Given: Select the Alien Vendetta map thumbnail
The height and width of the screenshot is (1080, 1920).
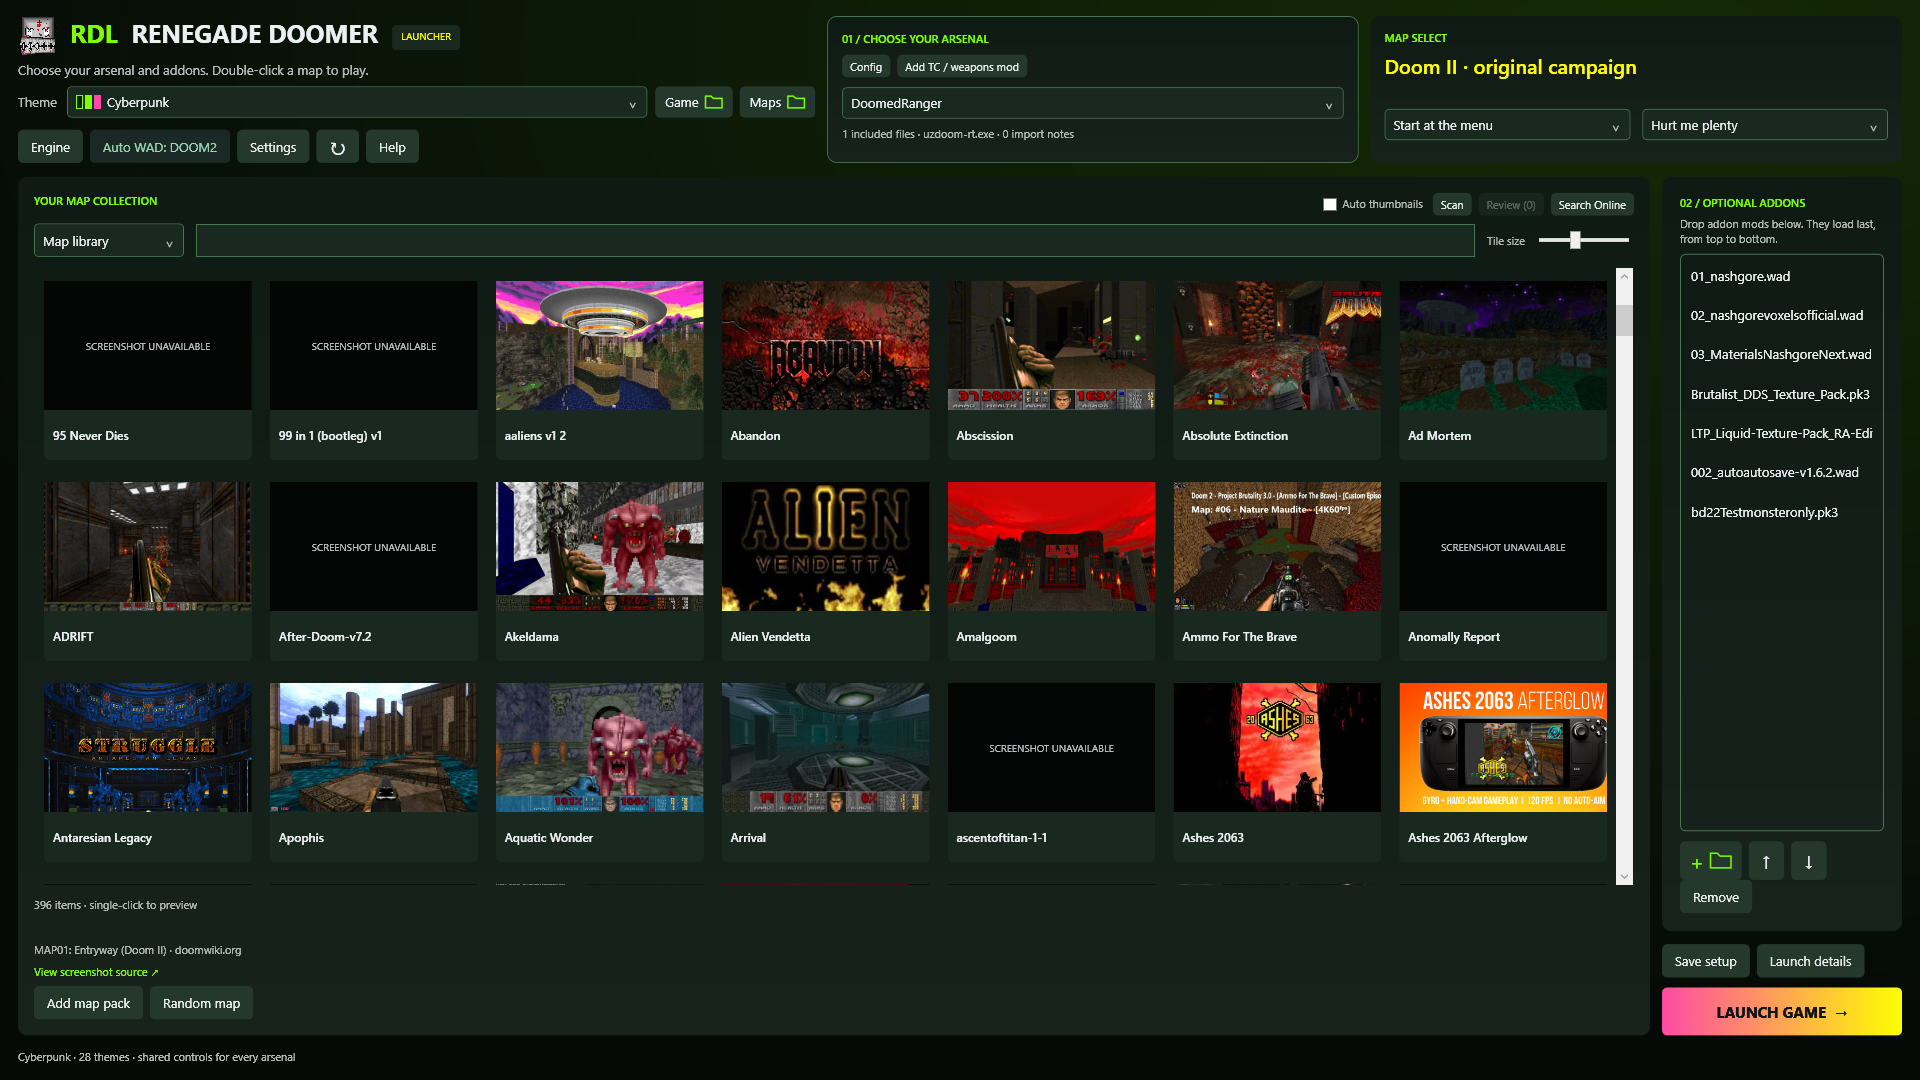Looking at the screenshot, I should 825,546.
